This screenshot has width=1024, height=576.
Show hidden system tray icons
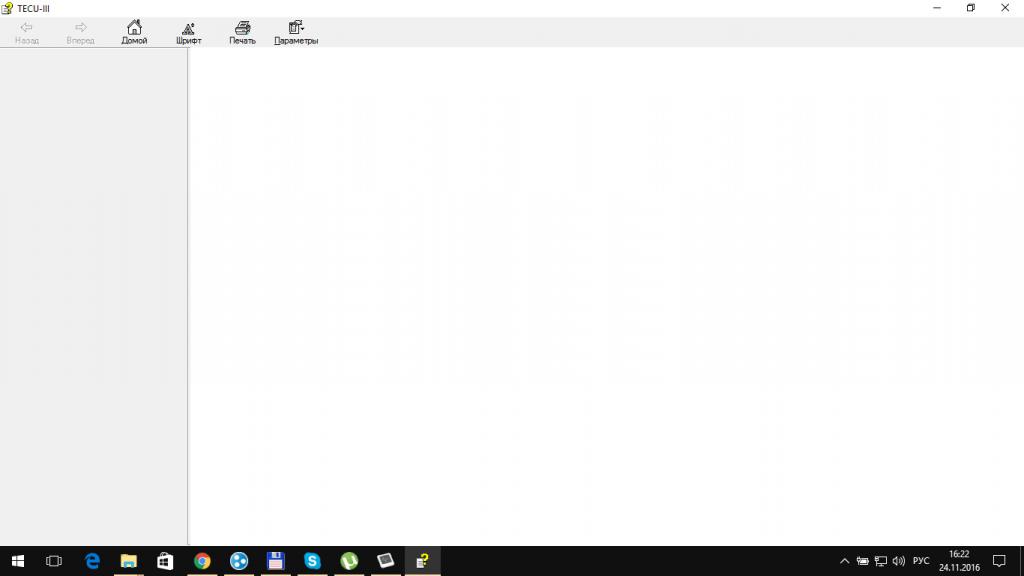coord(844,561)
